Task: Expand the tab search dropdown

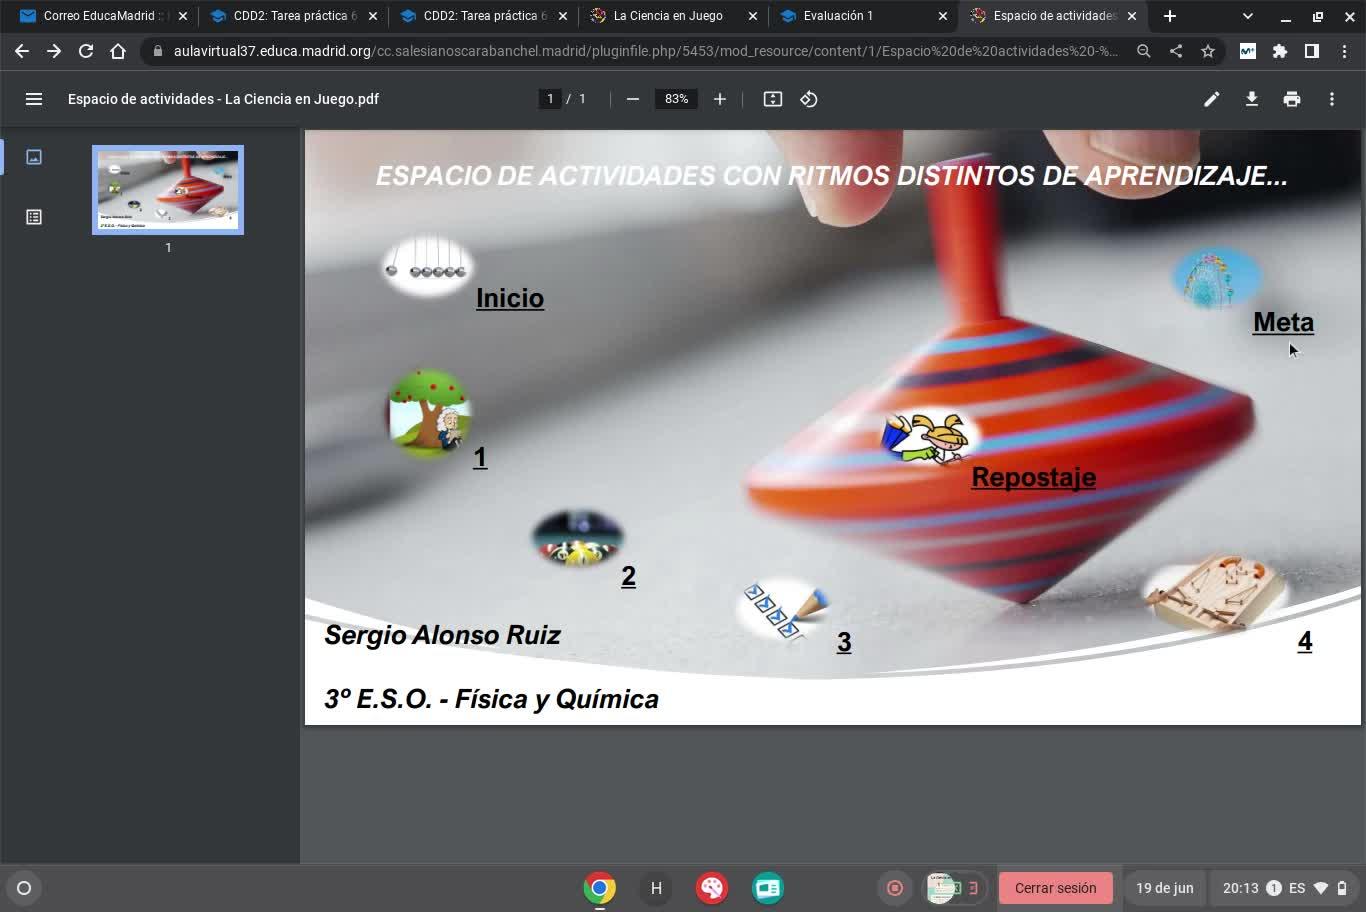Action: tap(1247, 16)
